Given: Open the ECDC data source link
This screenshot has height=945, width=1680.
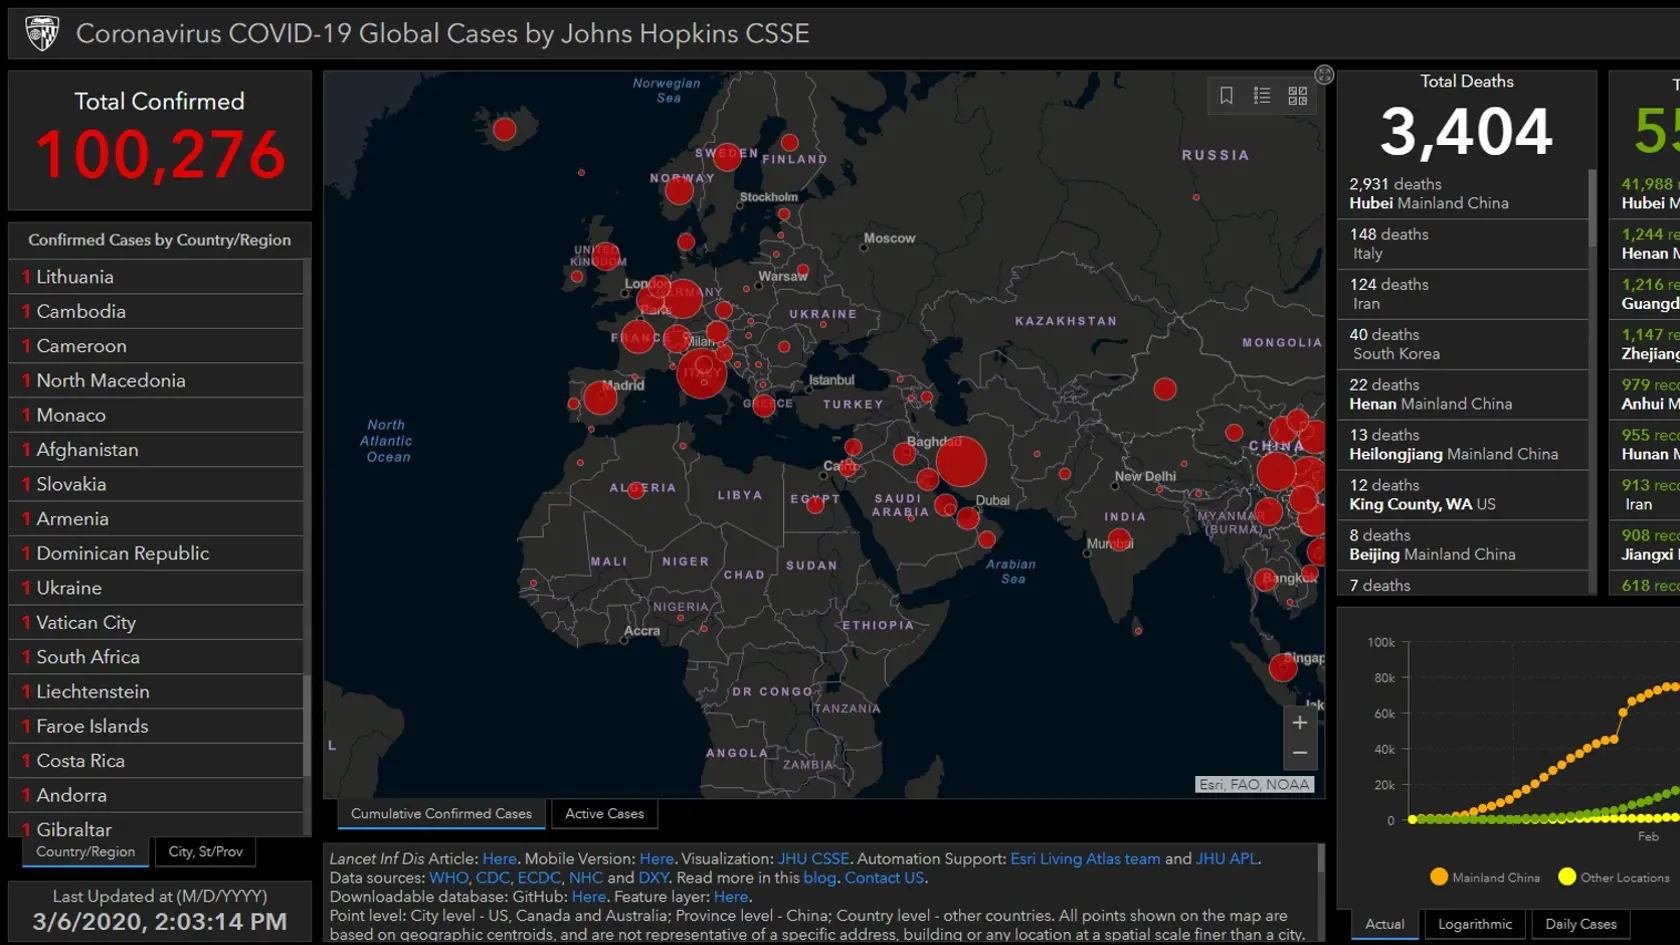Looking at the screenshot, I should 539,878.
